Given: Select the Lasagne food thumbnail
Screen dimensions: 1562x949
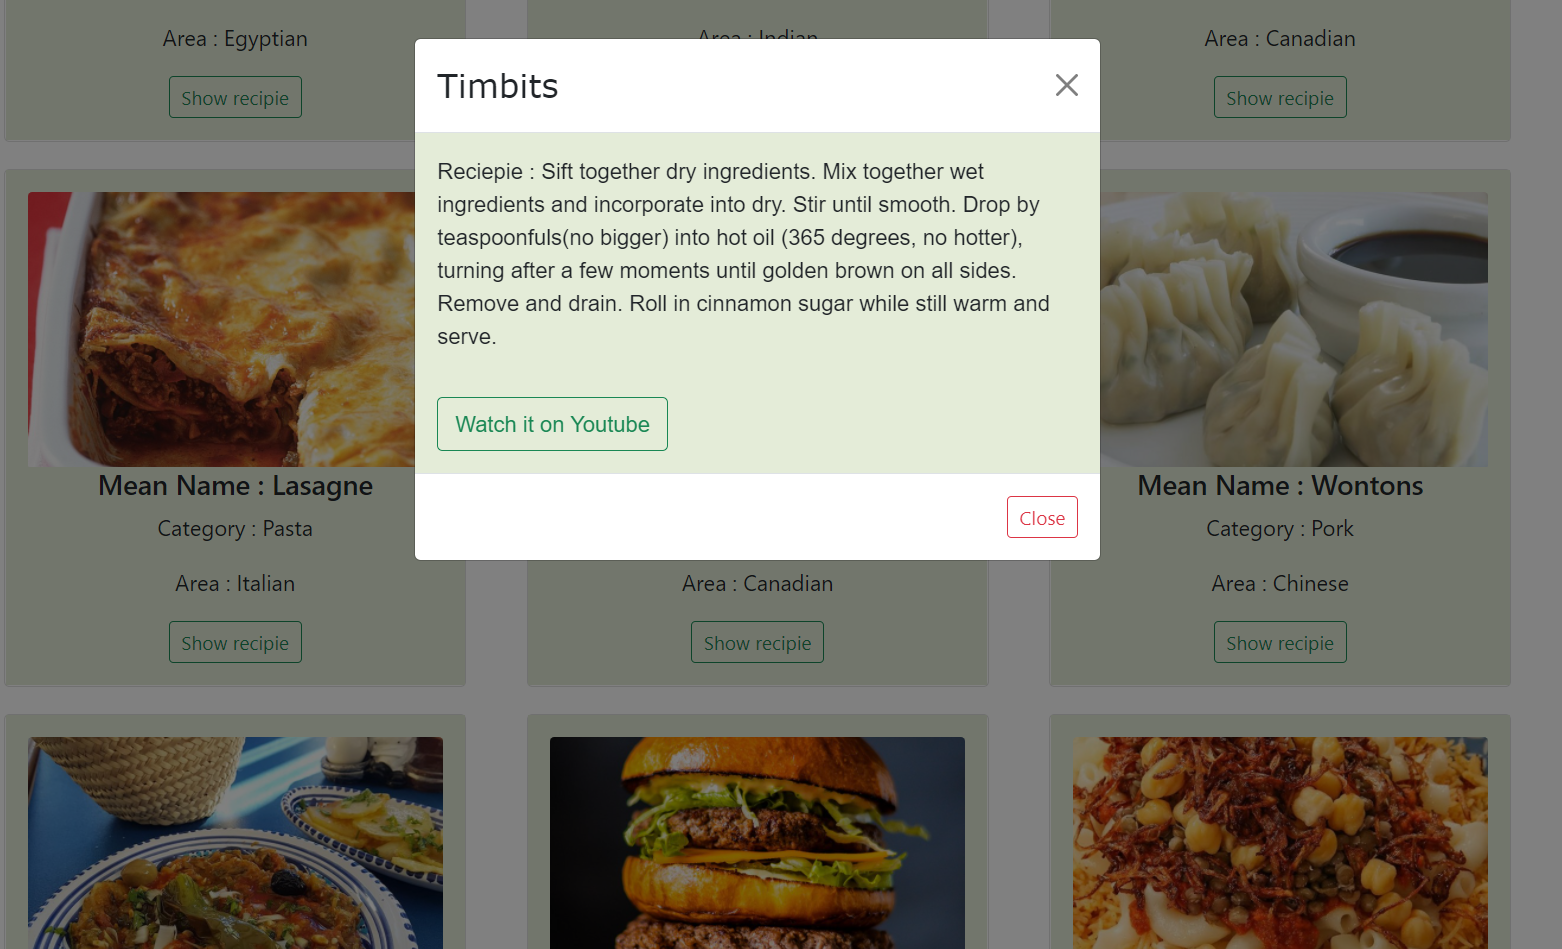Looking at the screenshot, I should tap(235, 329).
